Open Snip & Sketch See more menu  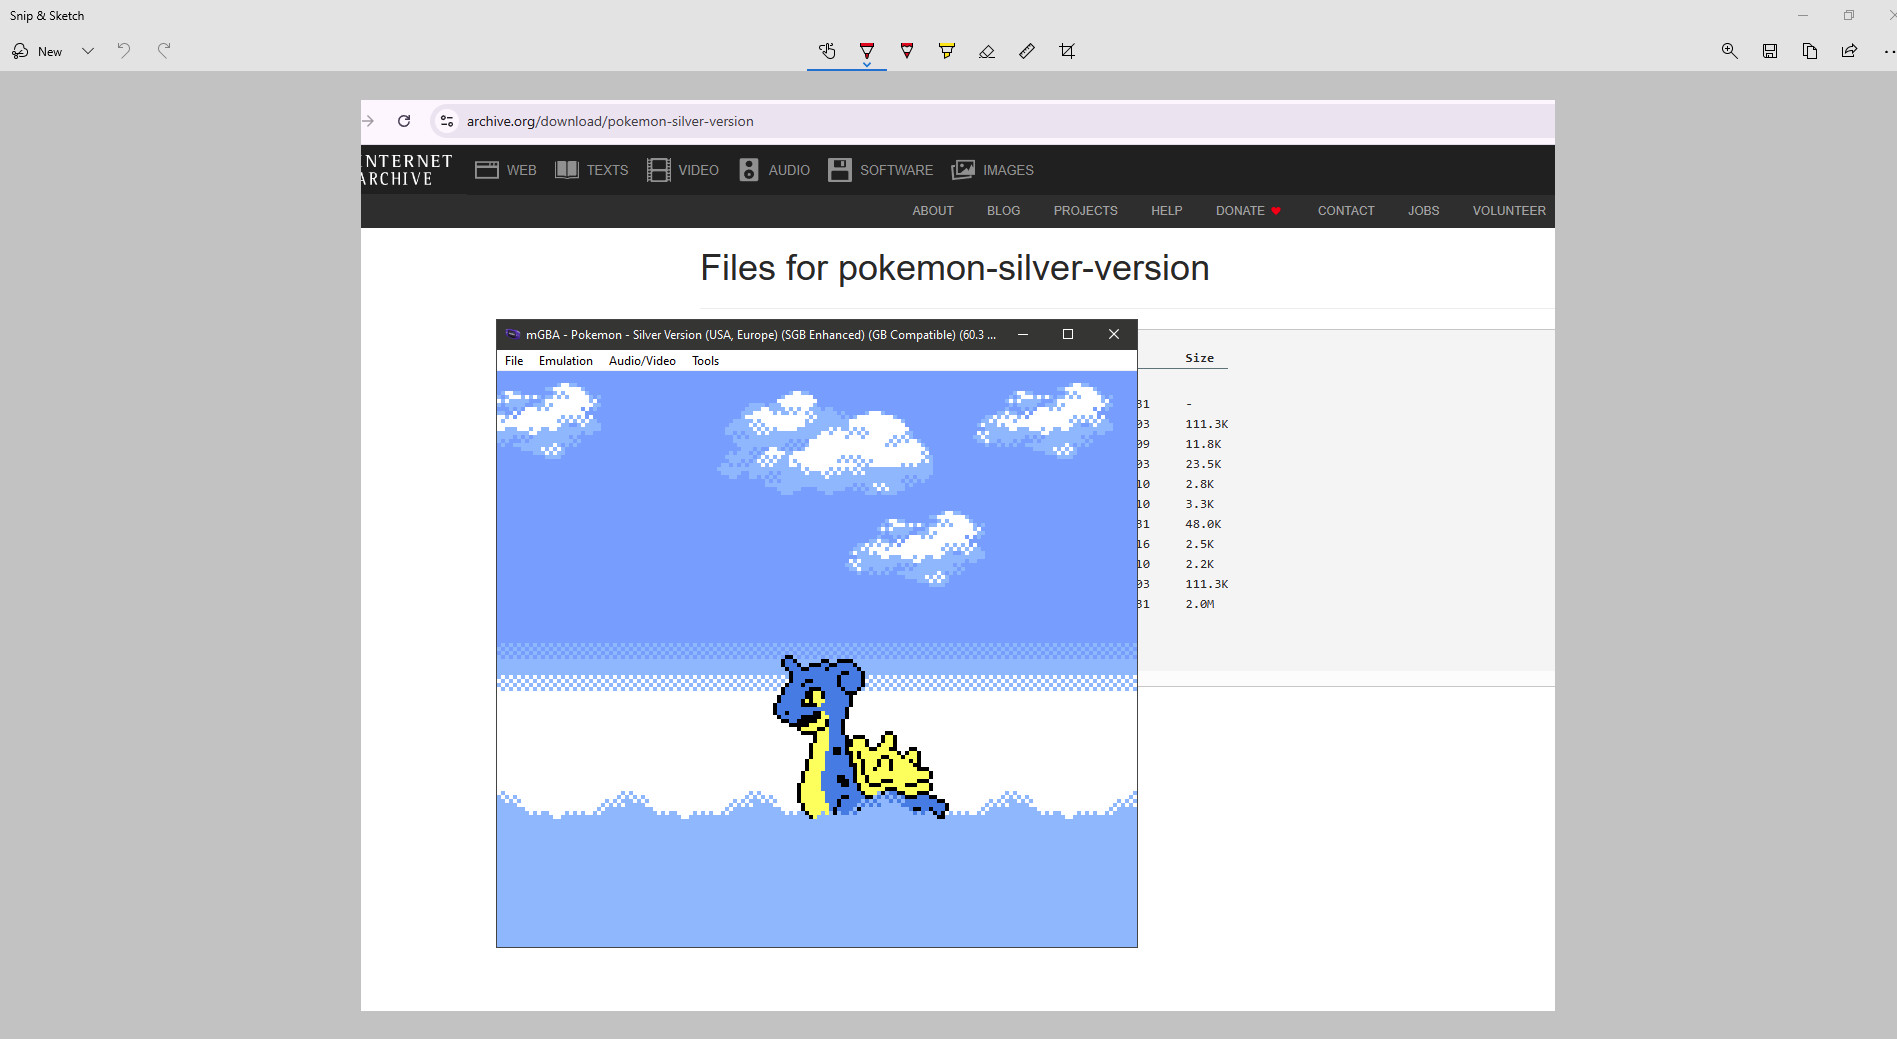click(x=1888, y=51)
